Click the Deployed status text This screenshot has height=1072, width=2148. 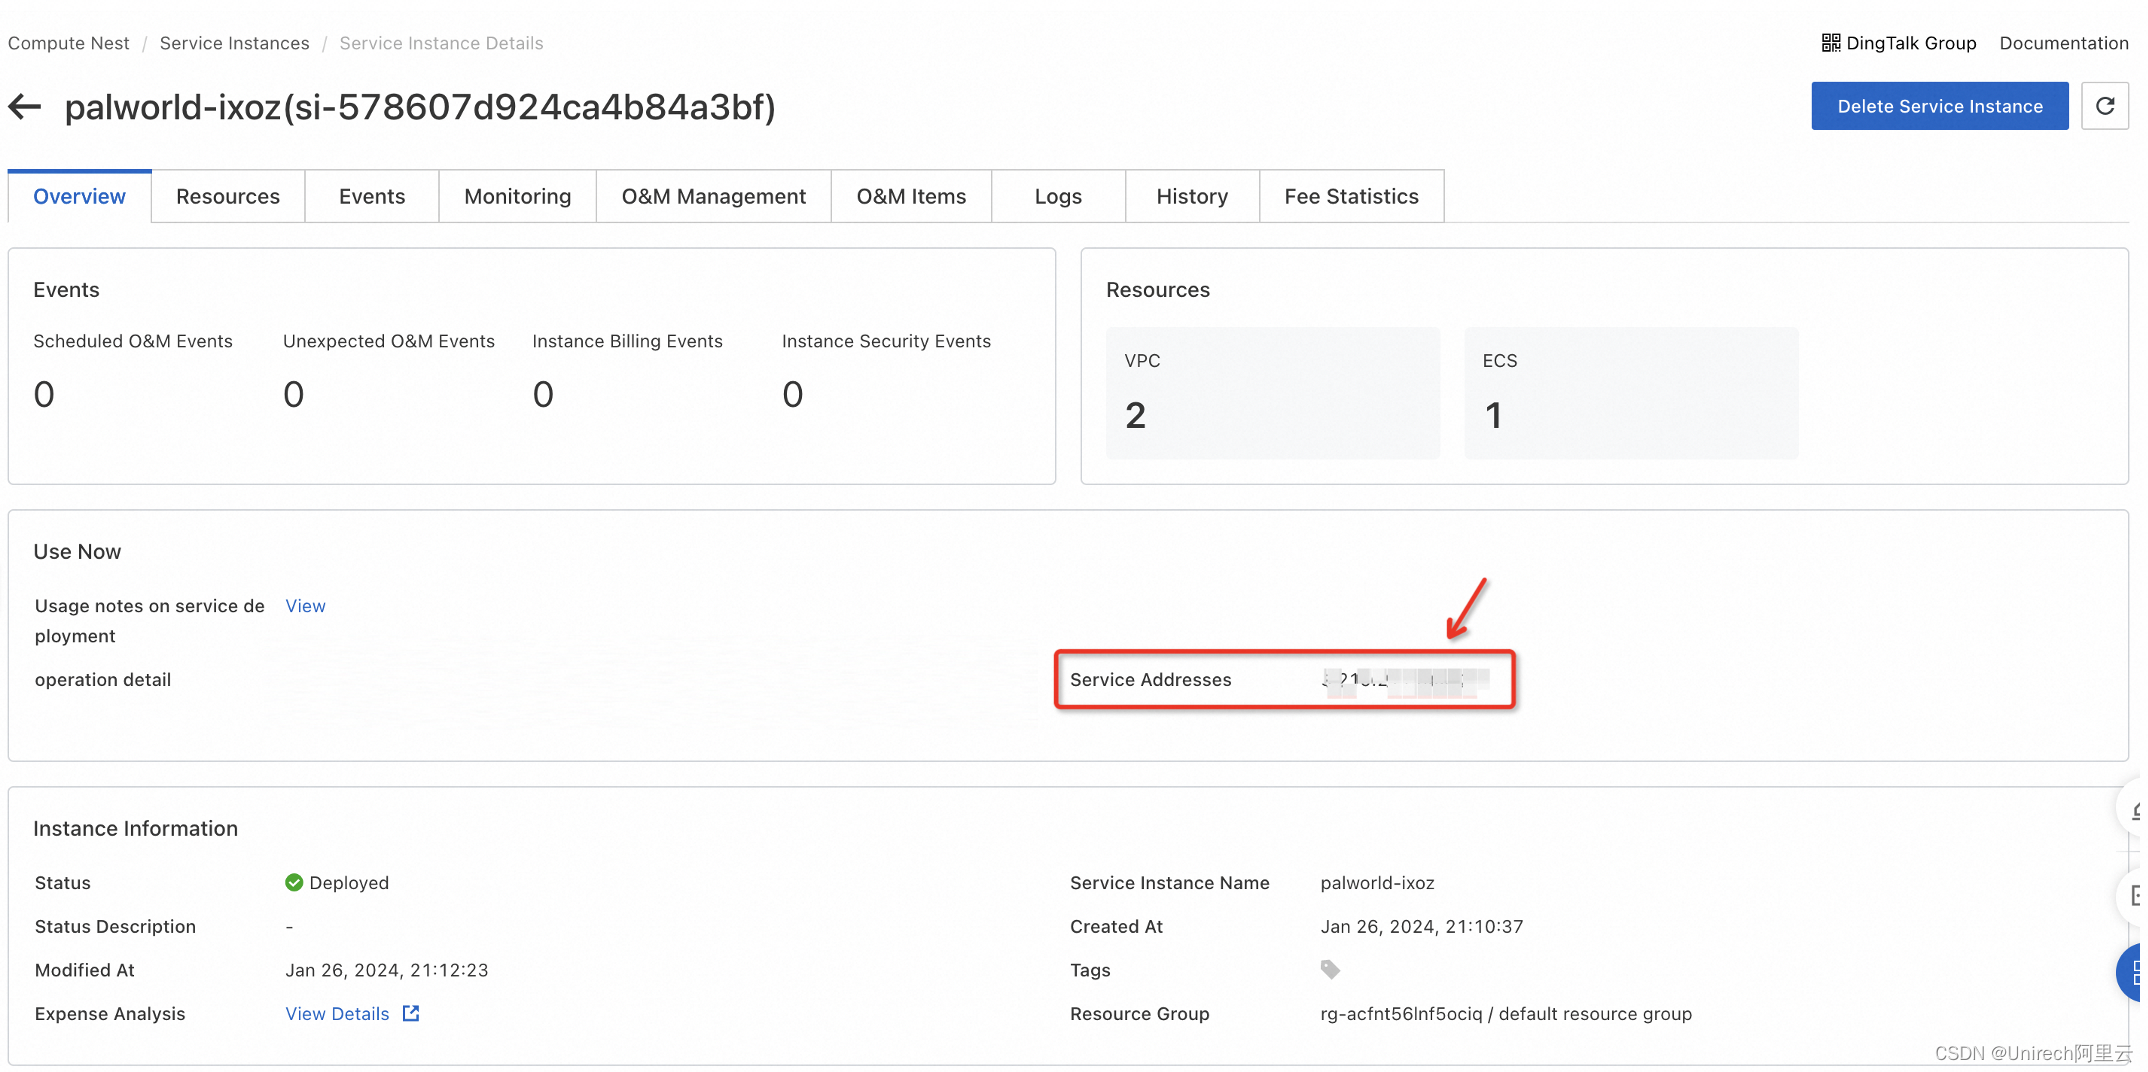click(x=349, y=883)
